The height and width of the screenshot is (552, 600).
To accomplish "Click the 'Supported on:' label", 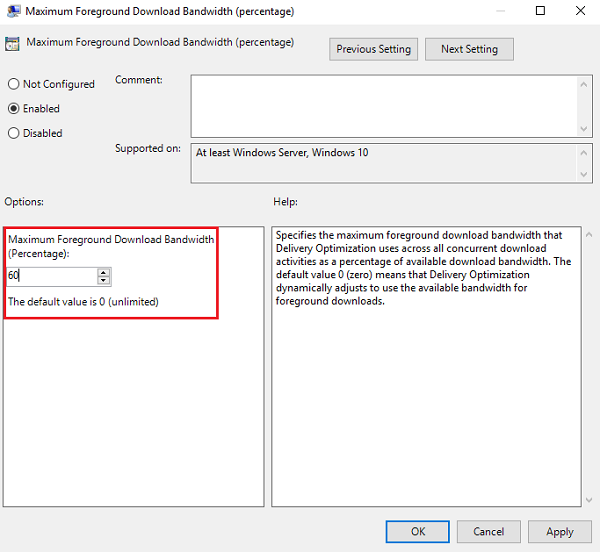I will tap(148, 148).
